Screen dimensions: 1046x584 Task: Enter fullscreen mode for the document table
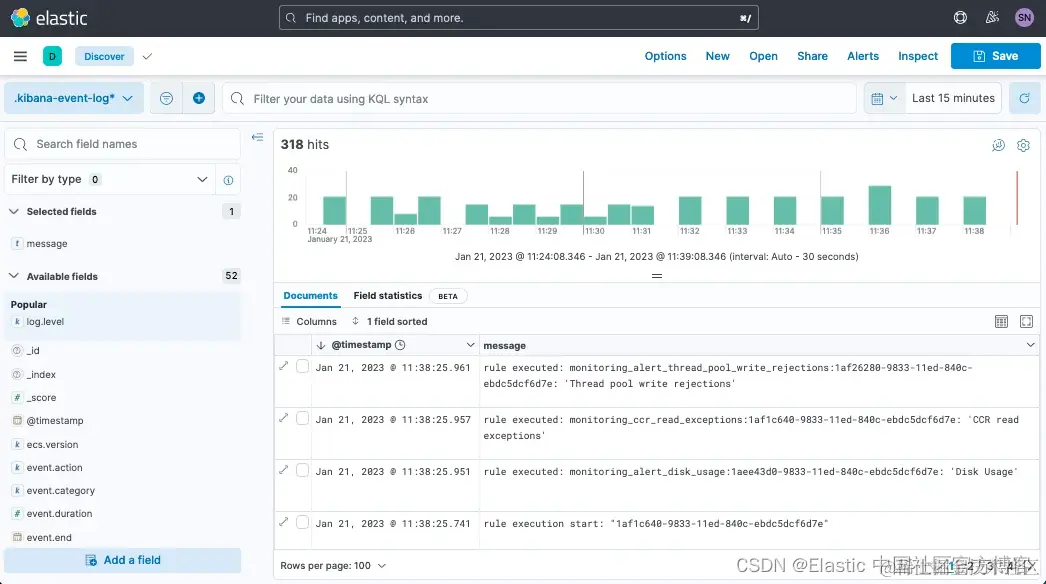coord(1027,322)
